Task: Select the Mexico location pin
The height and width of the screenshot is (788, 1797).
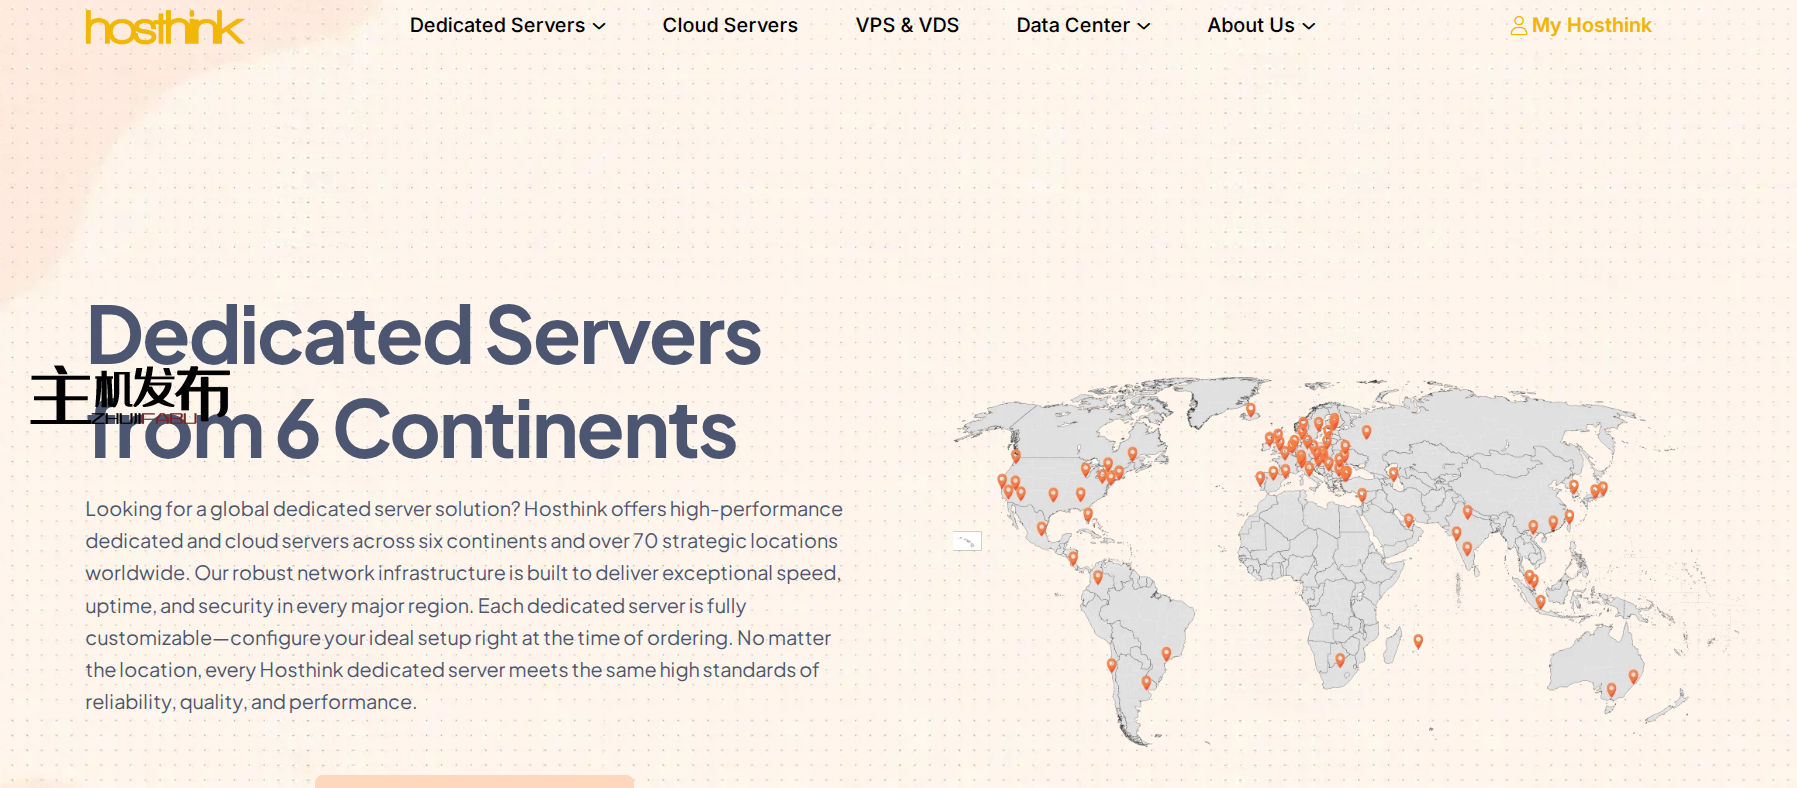Action: click(x=1041, y=528)
